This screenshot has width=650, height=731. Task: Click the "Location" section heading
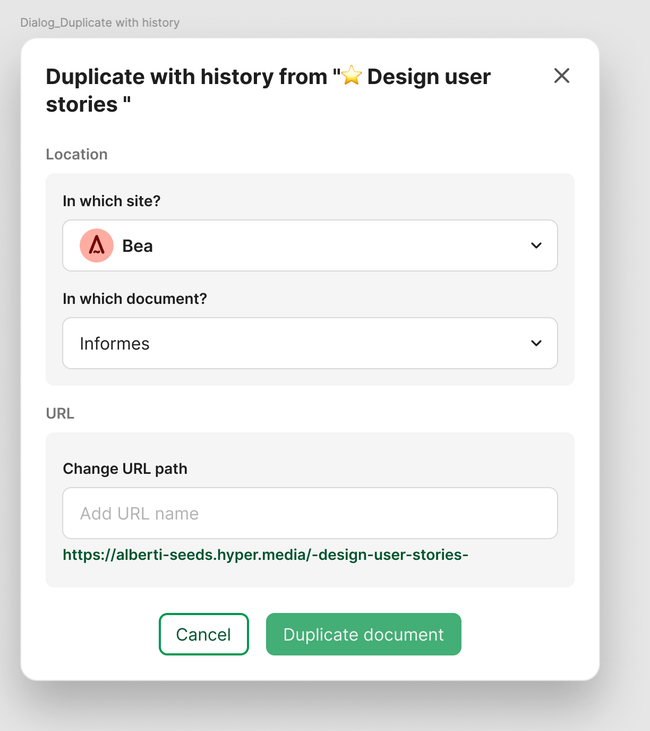(77, 154)
